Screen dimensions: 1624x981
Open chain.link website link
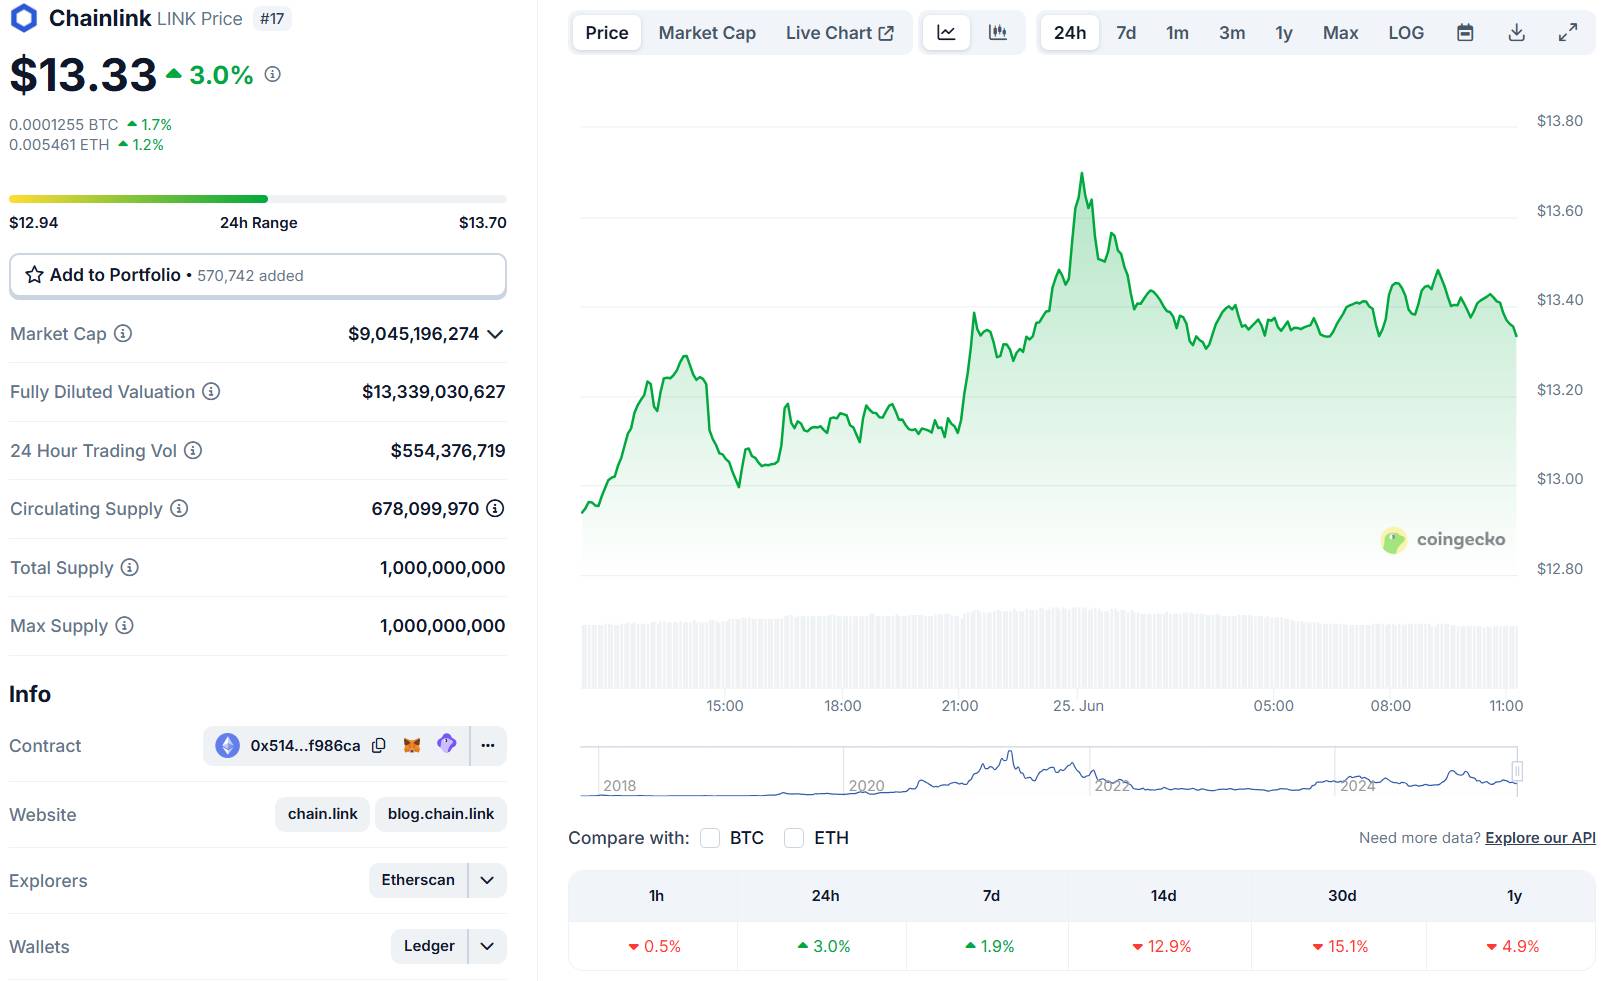pyautogui.click(x=322, y=814)
